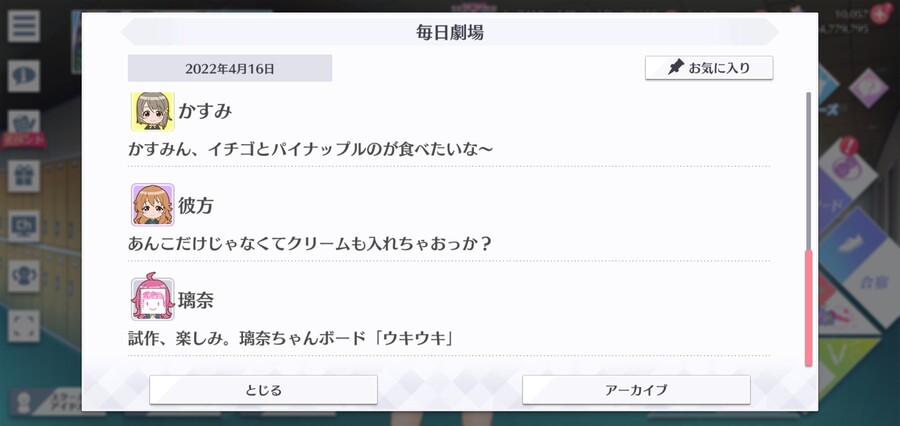Open the gift box present icon
Viewport: 900px width, 426px height.
pyautogui.click(x=24, y=176)
